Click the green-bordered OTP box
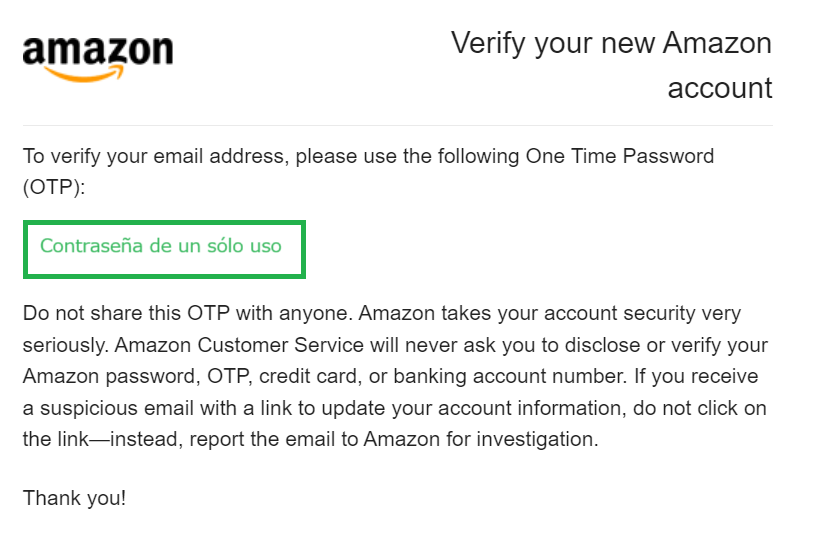Image resolution: width=818 pixels, height=552 pixels. [164, 249]
